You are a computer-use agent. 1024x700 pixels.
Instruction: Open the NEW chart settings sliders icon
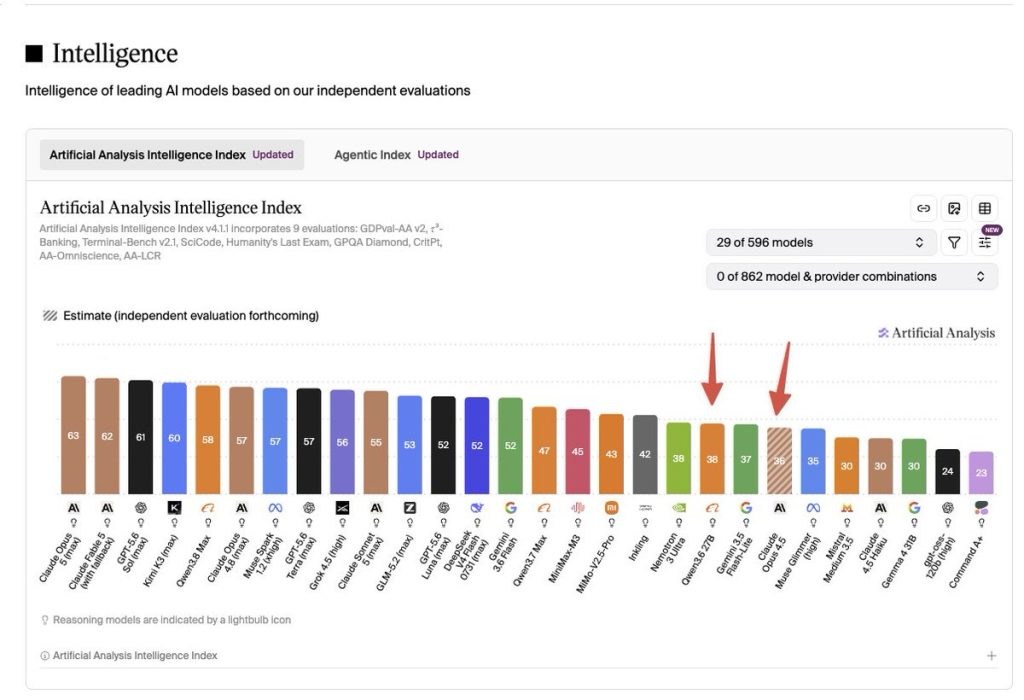pyautogui.click(x=985, y=243)
